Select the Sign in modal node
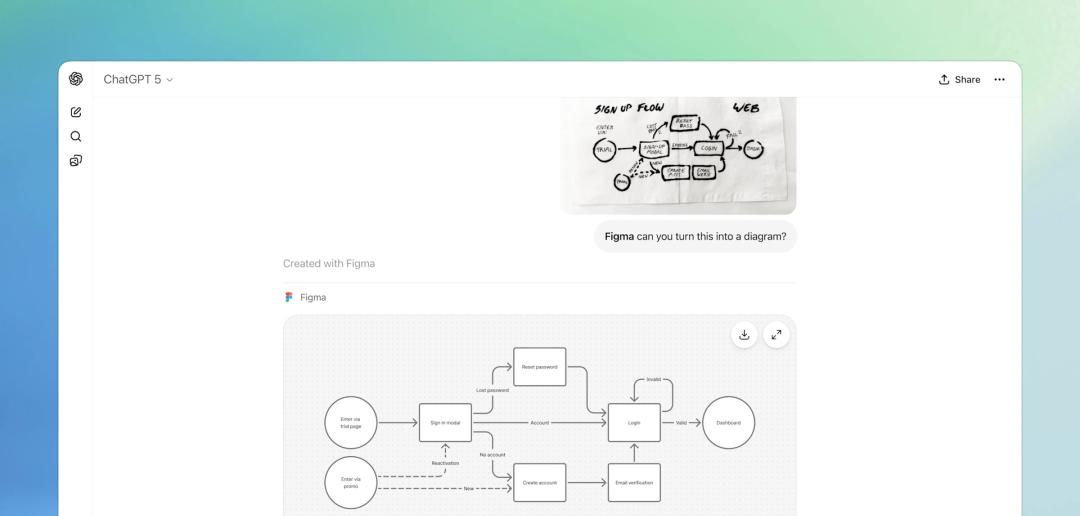Screen dimensions: 1080x516 [x=445, y=423]
